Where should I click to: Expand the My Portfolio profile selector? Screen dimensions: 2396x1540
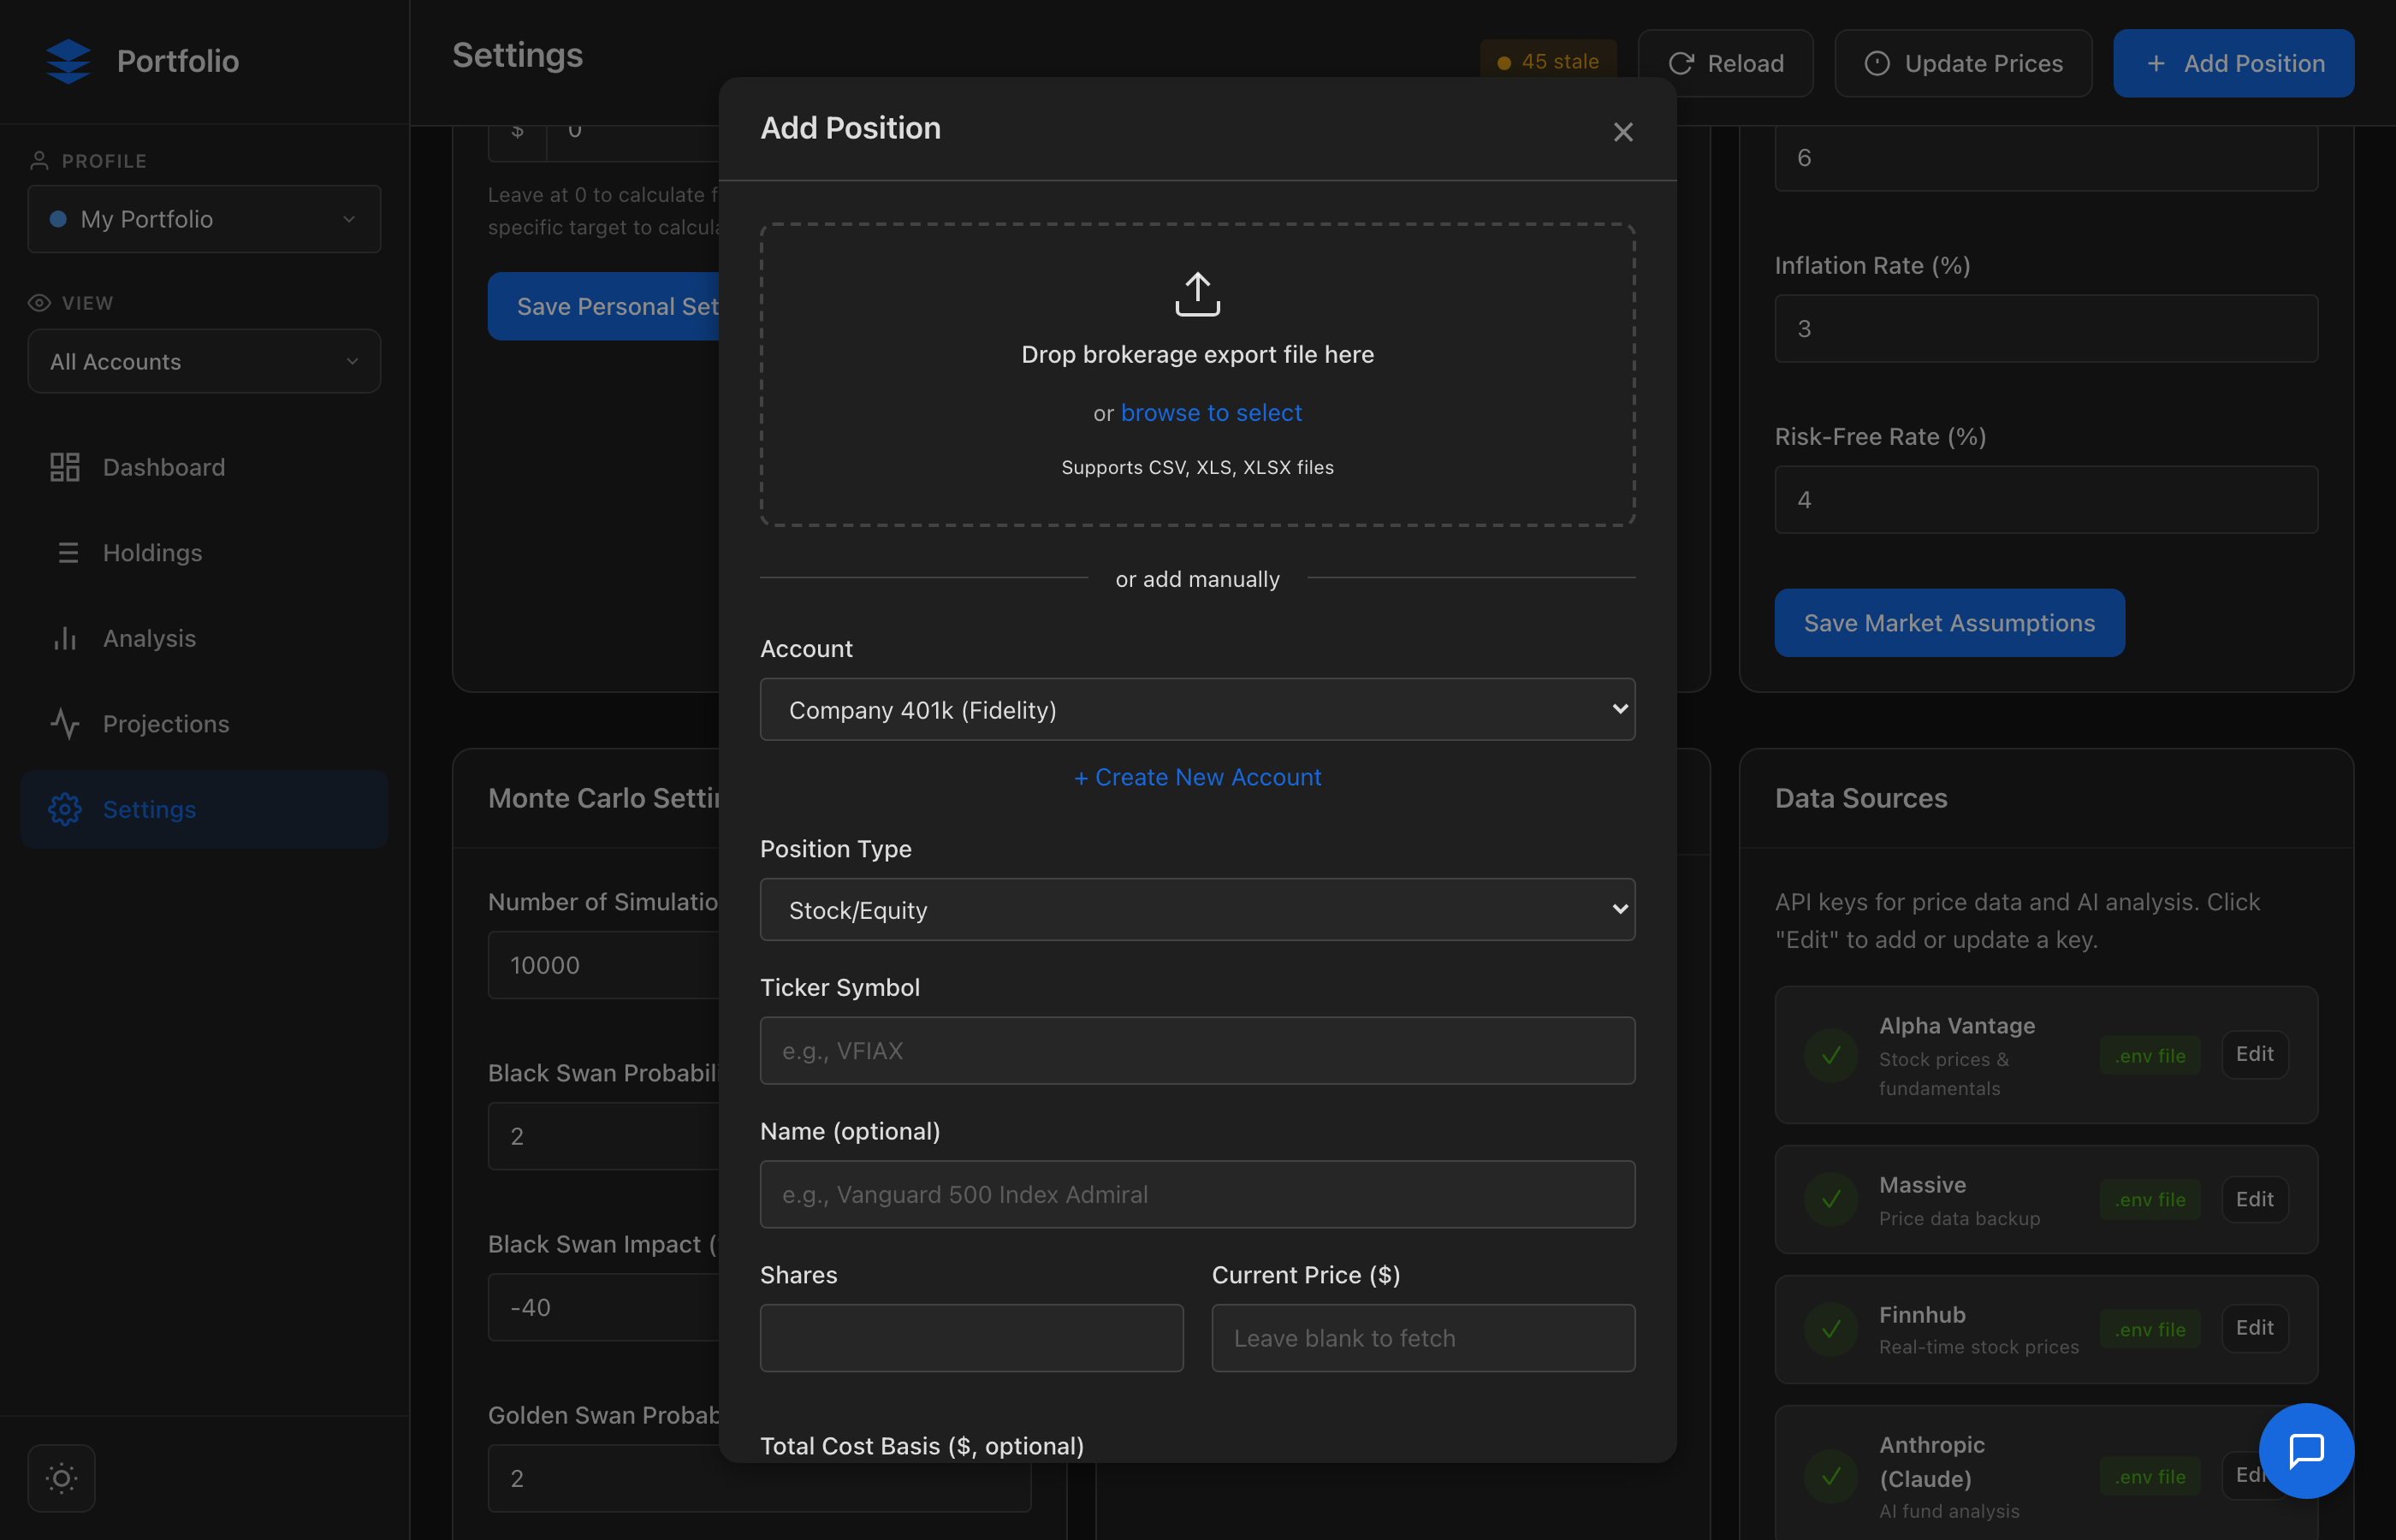point(204,219)
